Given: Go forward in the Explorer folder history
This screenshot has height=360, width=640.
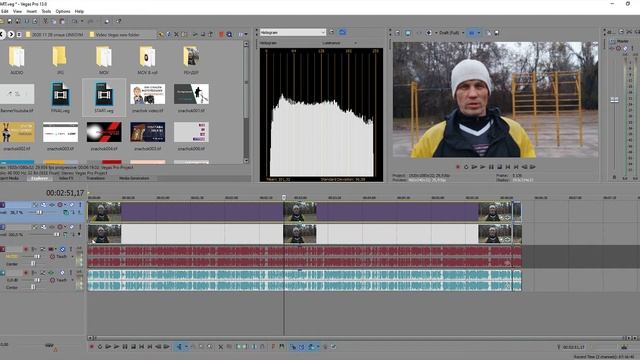Looking at the screenshot, I should point(11,34).
